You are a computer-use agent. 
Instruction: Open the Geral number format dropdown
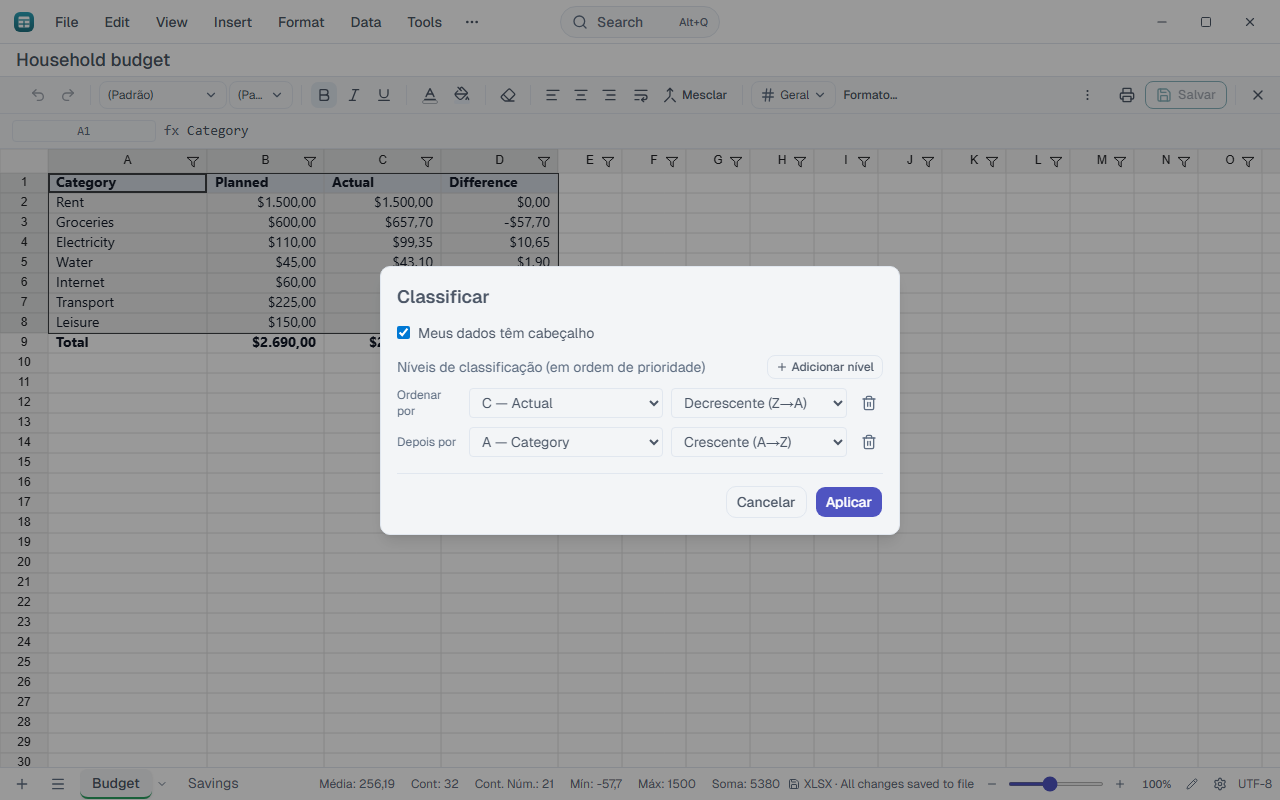pyautogui.click(x=793, y=95)
